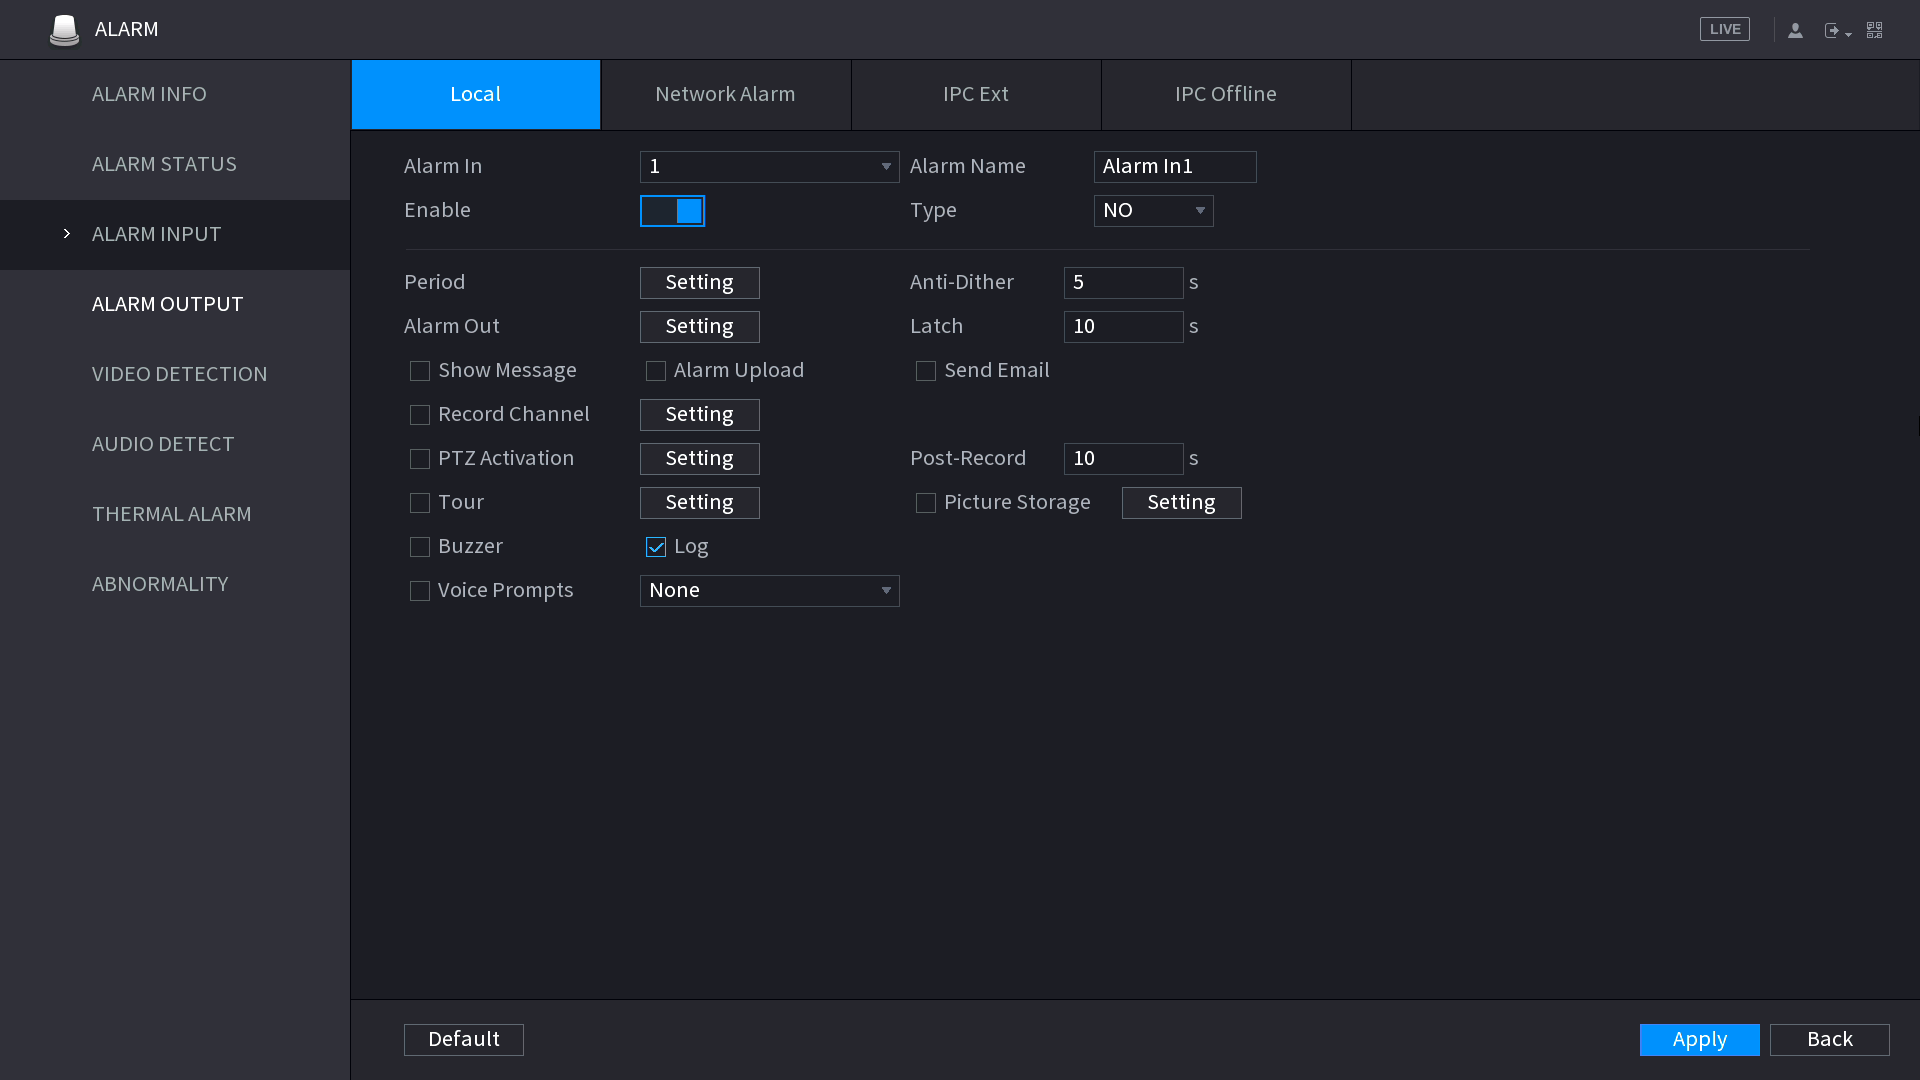Click the Anti-Dither value field
The width and height of the screenshot is (1920, 1080).
click(x=1123, y=283)
